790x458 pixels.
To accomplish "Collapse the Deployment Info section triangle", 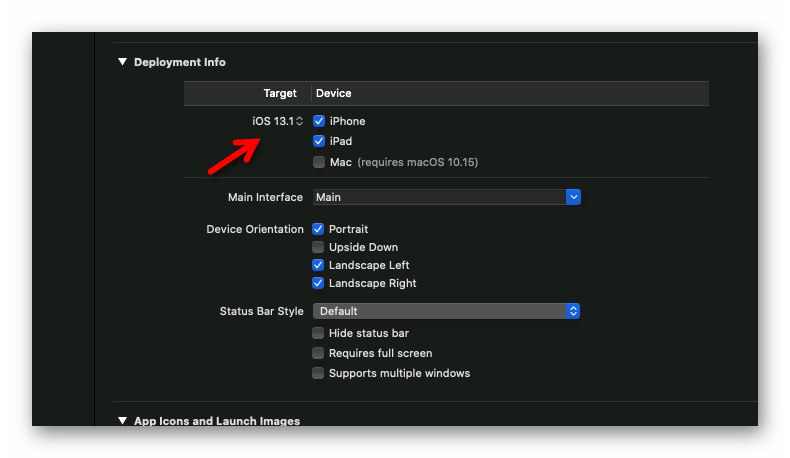I will [123, 62].
